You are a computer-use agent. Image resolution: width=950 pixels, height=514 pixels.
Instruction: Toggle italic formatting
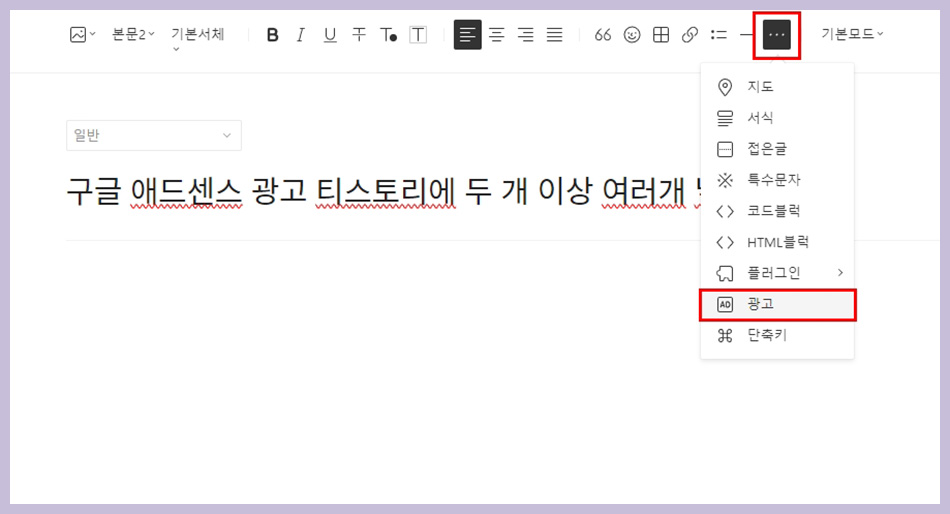[x=301, y=35]
